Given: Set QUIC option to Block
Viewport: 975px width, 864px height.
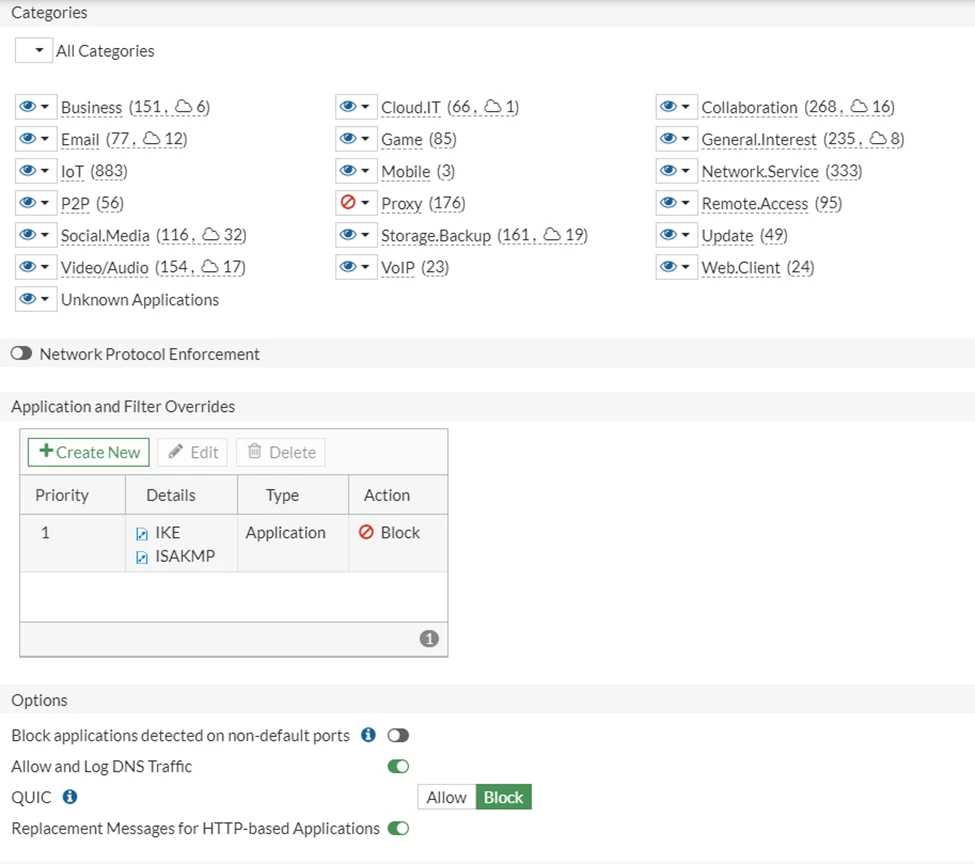Looking at the screenshot, I should click(x=504, y=797).
